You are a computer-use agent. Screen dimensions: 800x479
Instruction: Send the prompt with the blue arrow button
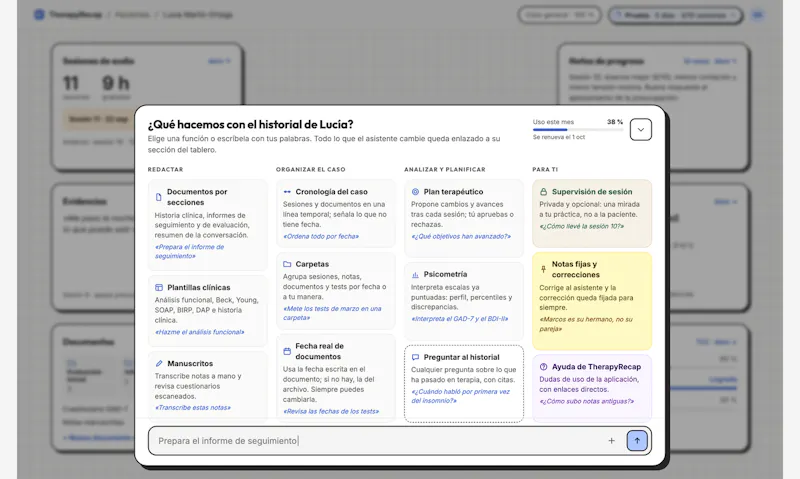(x=637, y=441)
